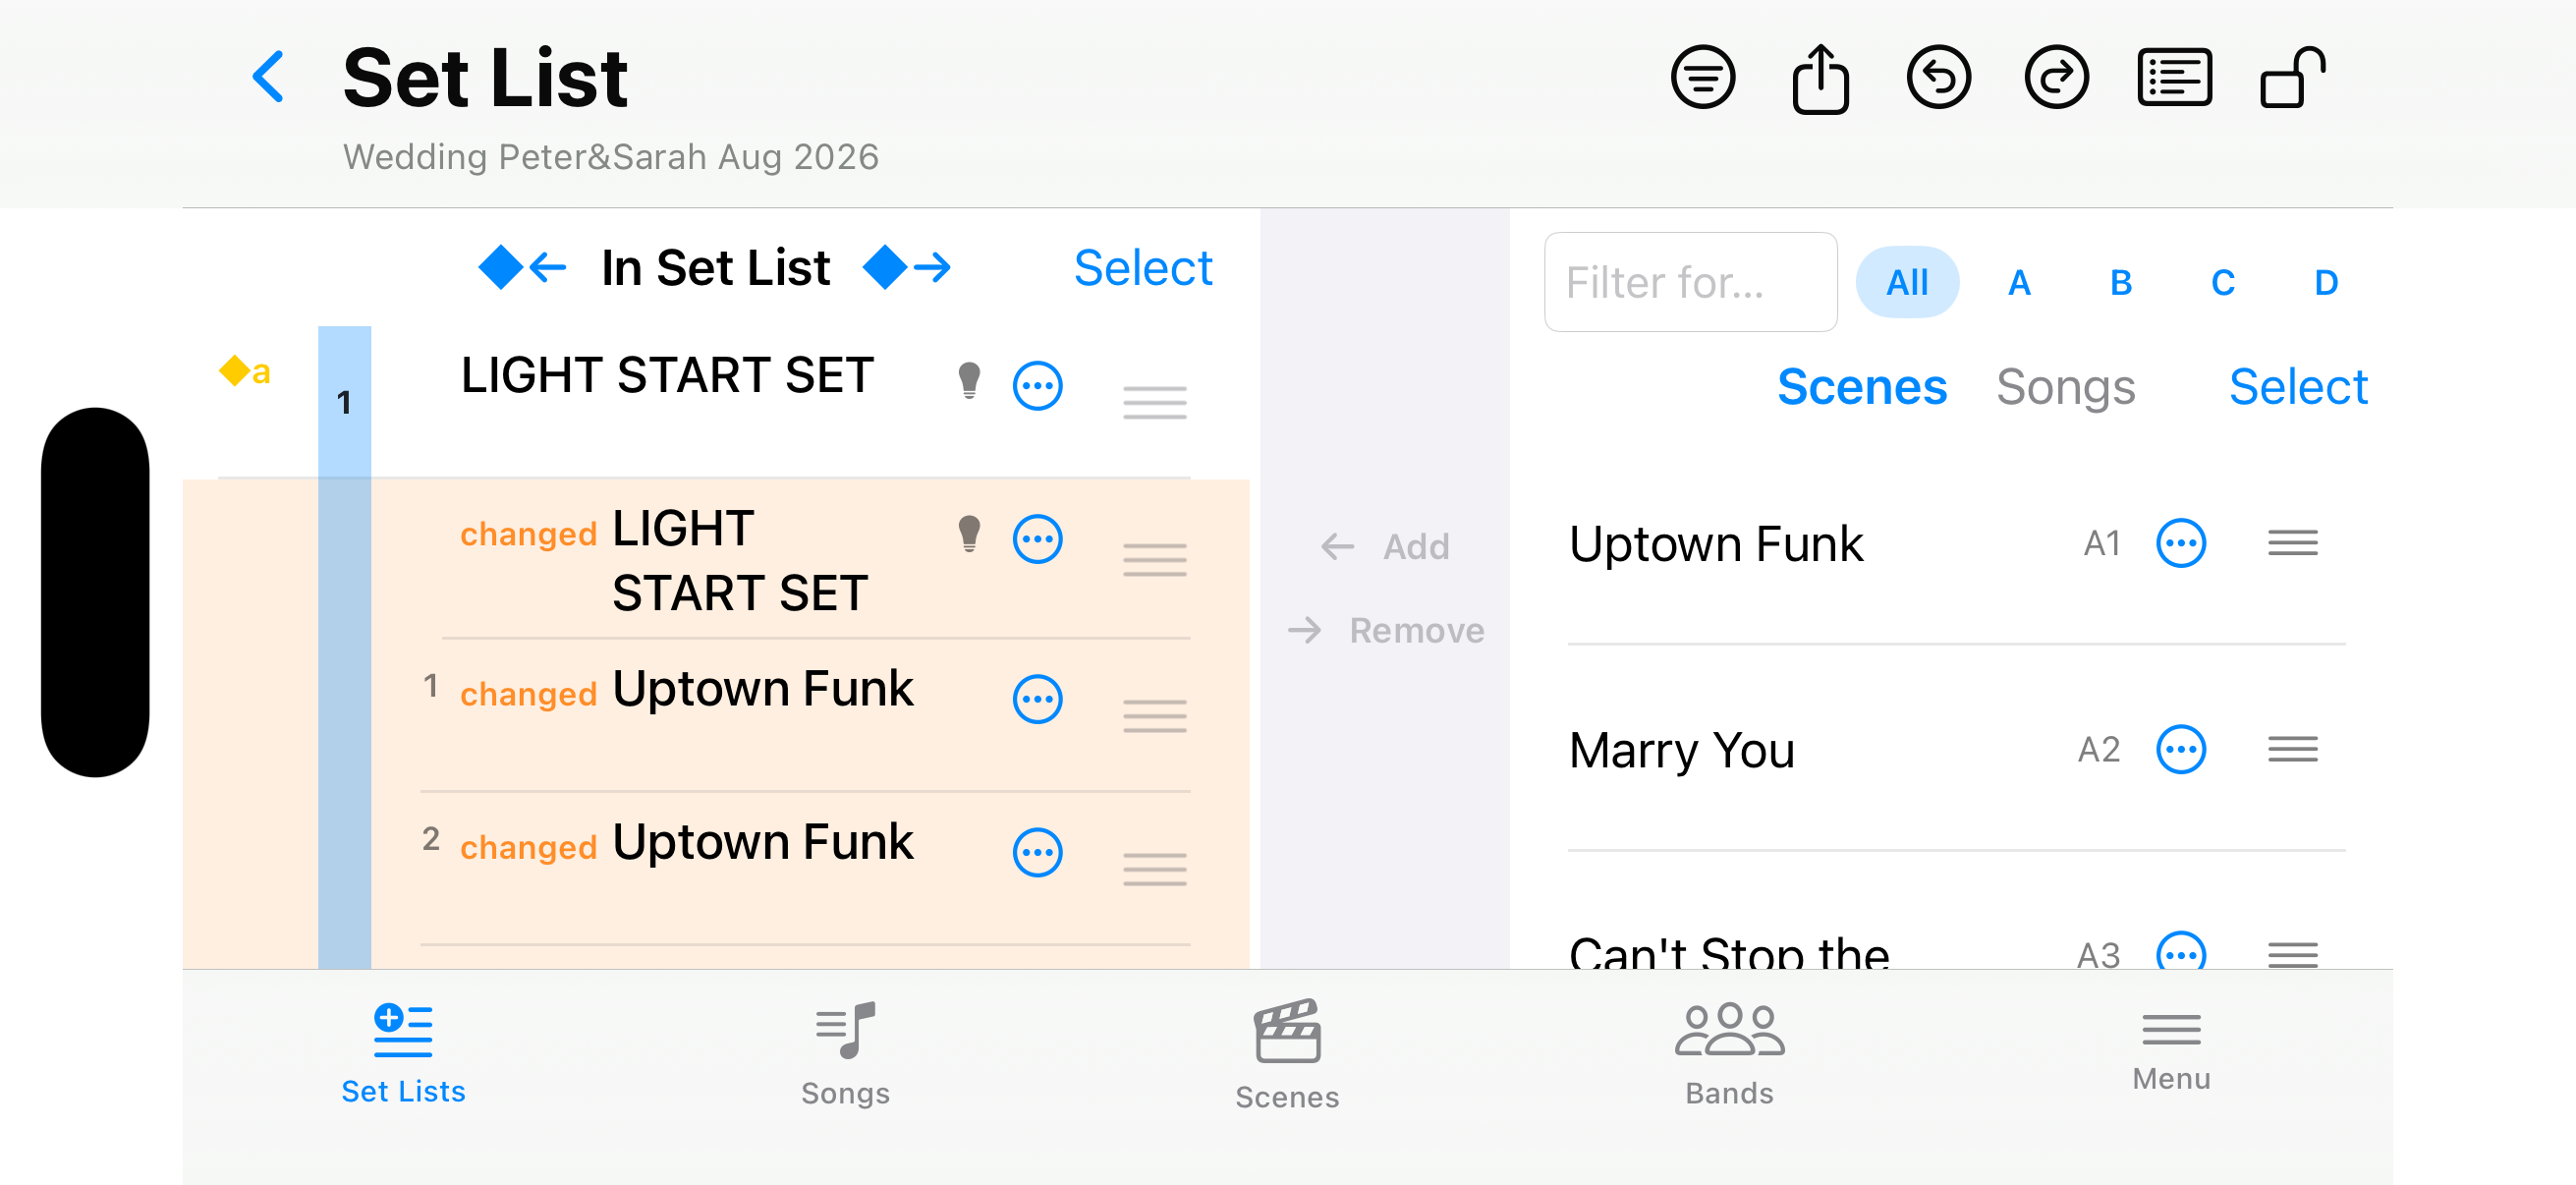Open the list view layout icon
The width and height of the screenshot is (2576, 1185).
click(x=2174, y=77)
